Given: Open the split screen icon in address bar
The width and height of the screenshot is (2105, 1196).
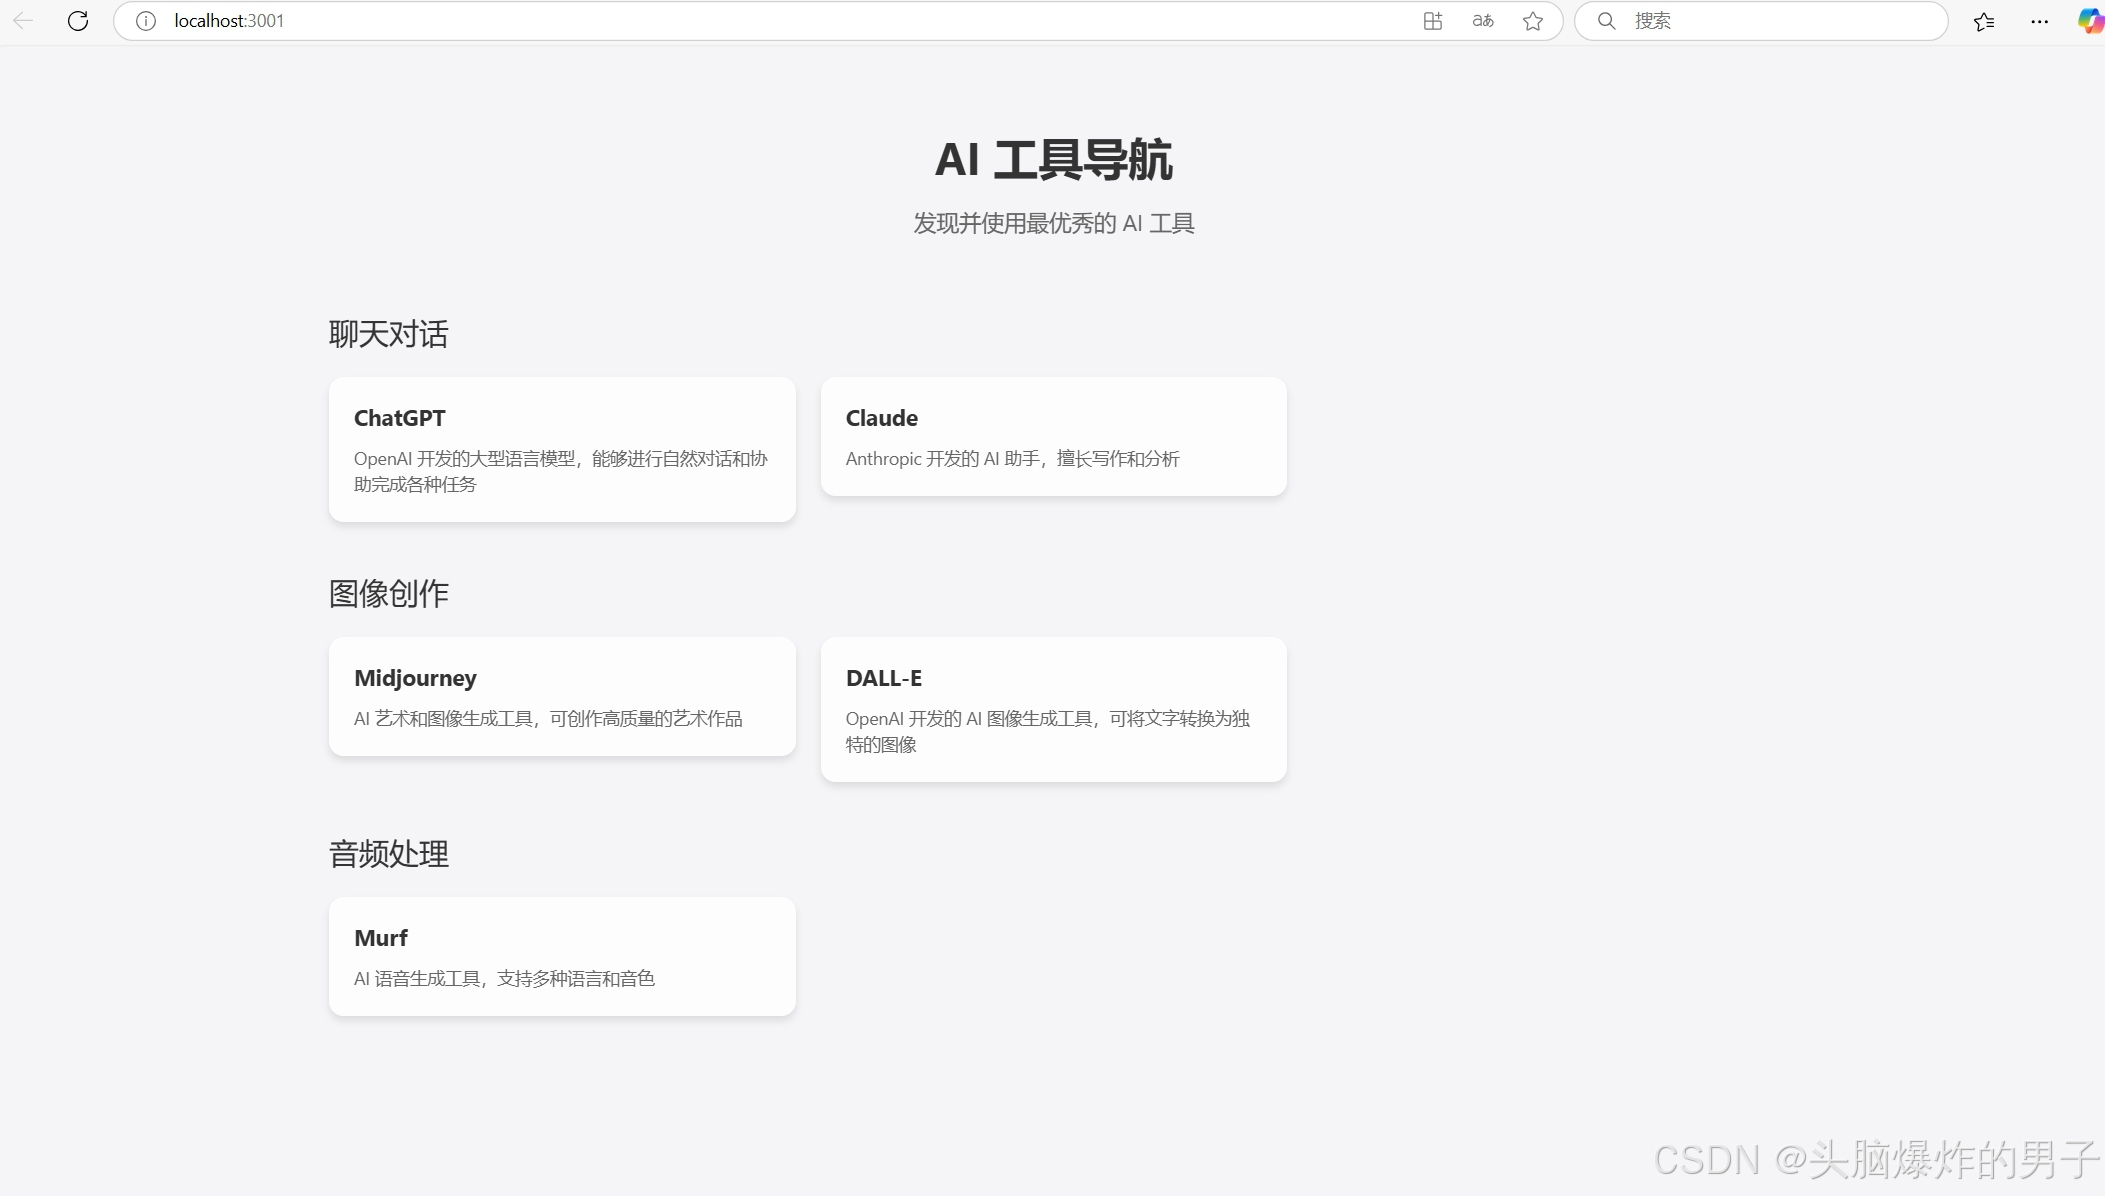Looking at the screenshot, I should [1432, 21].
